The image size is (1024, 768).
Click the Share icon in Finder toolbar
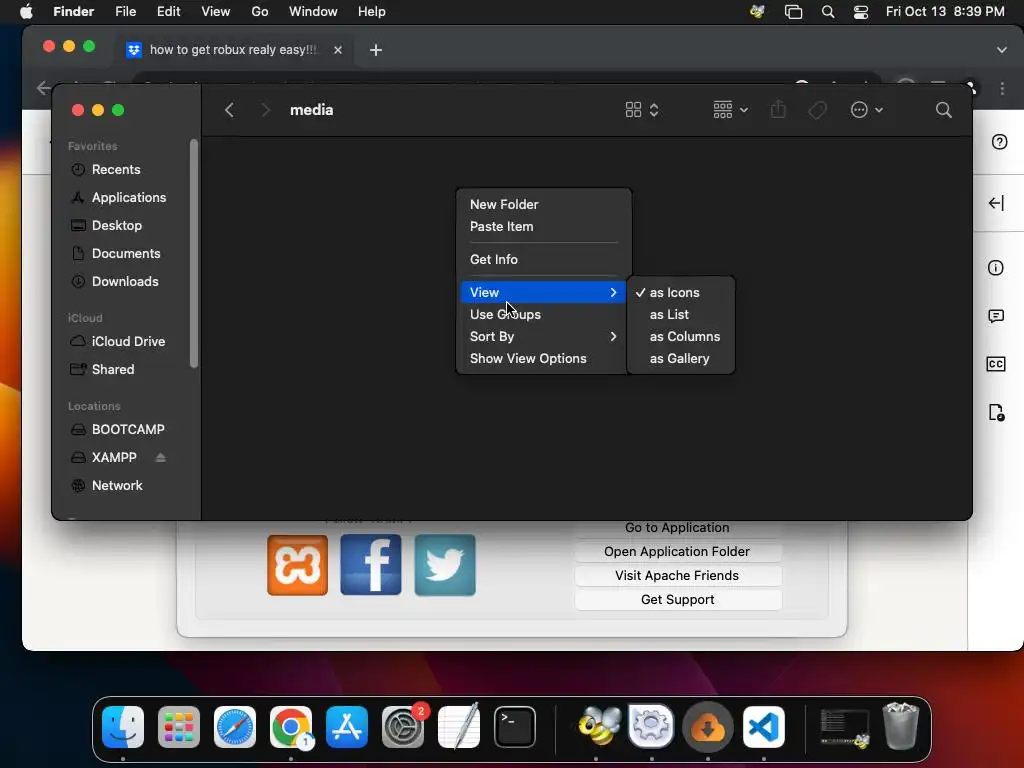[x=778, y=110]
